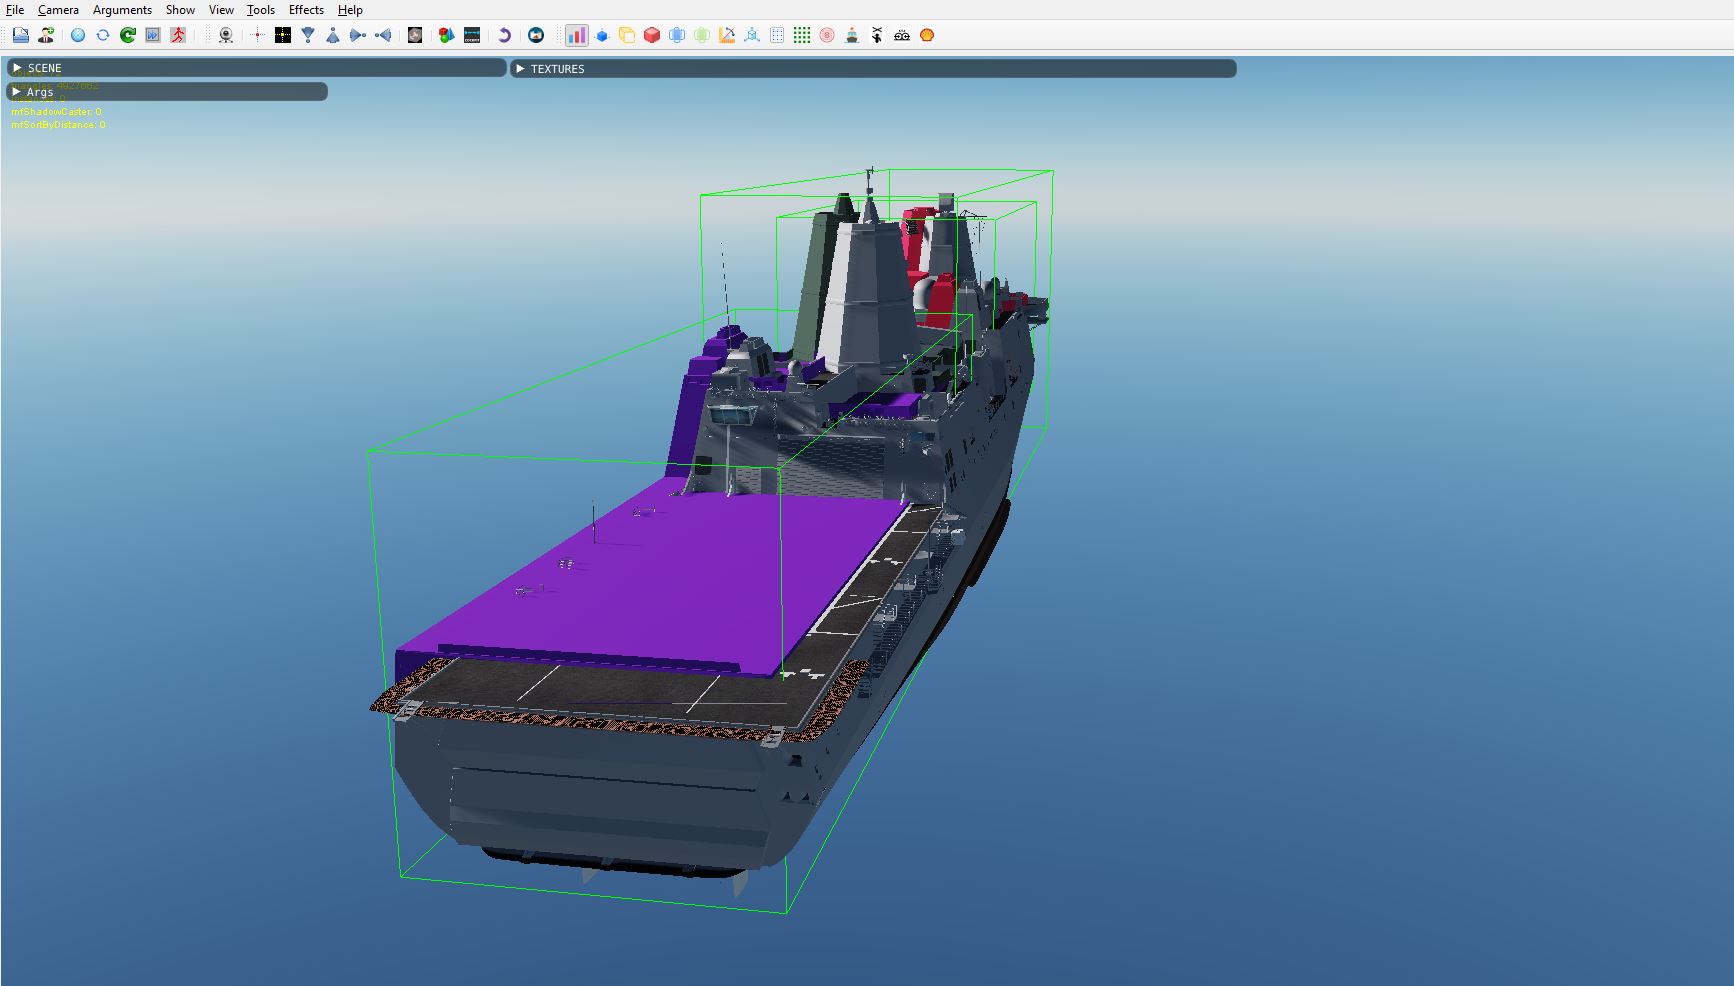Click the black square yellow cross icon
Viewport: 1734px width, 986px height.
(x=283, y=35)
